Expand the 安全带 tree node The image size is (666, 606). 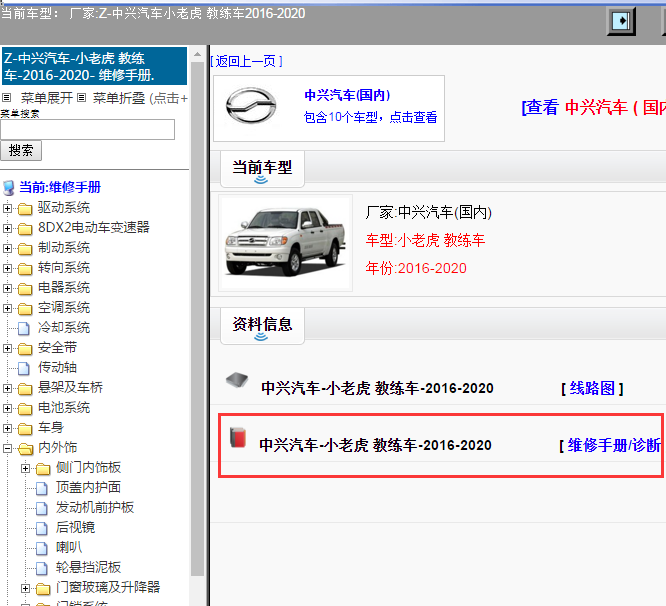(7, 348)
